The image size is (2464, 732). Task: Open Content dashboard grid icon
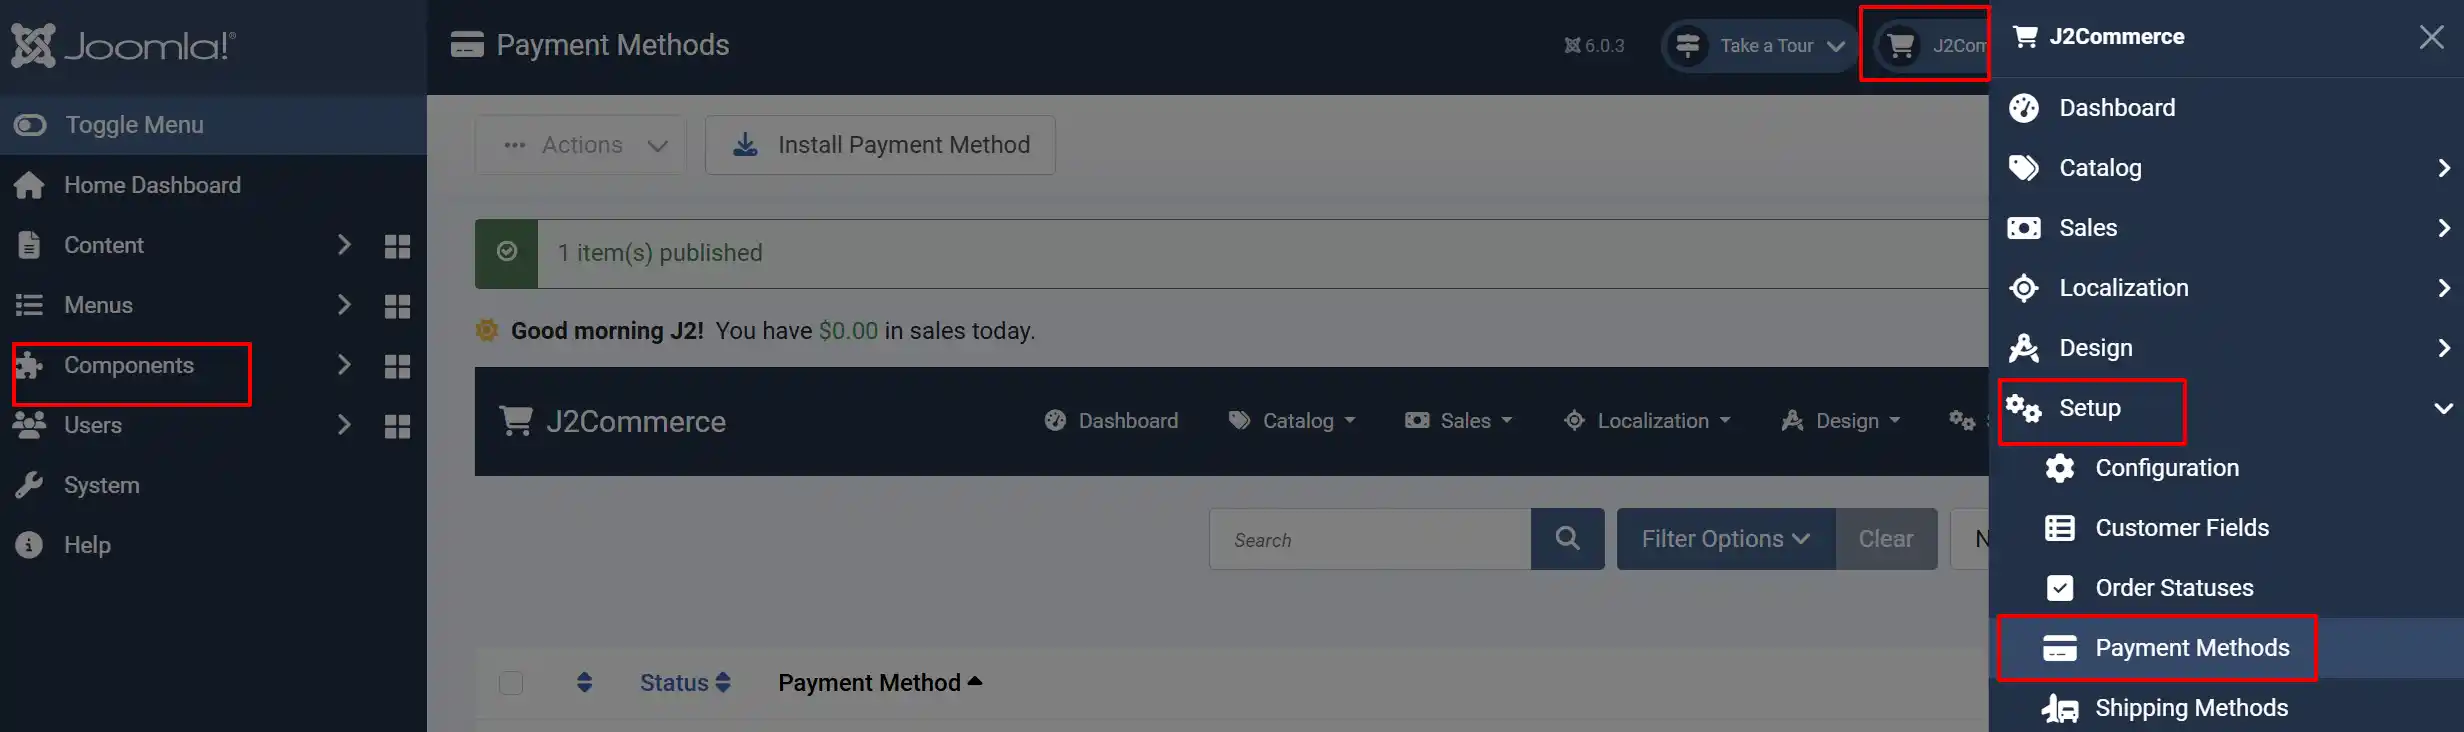coord(397,246)
